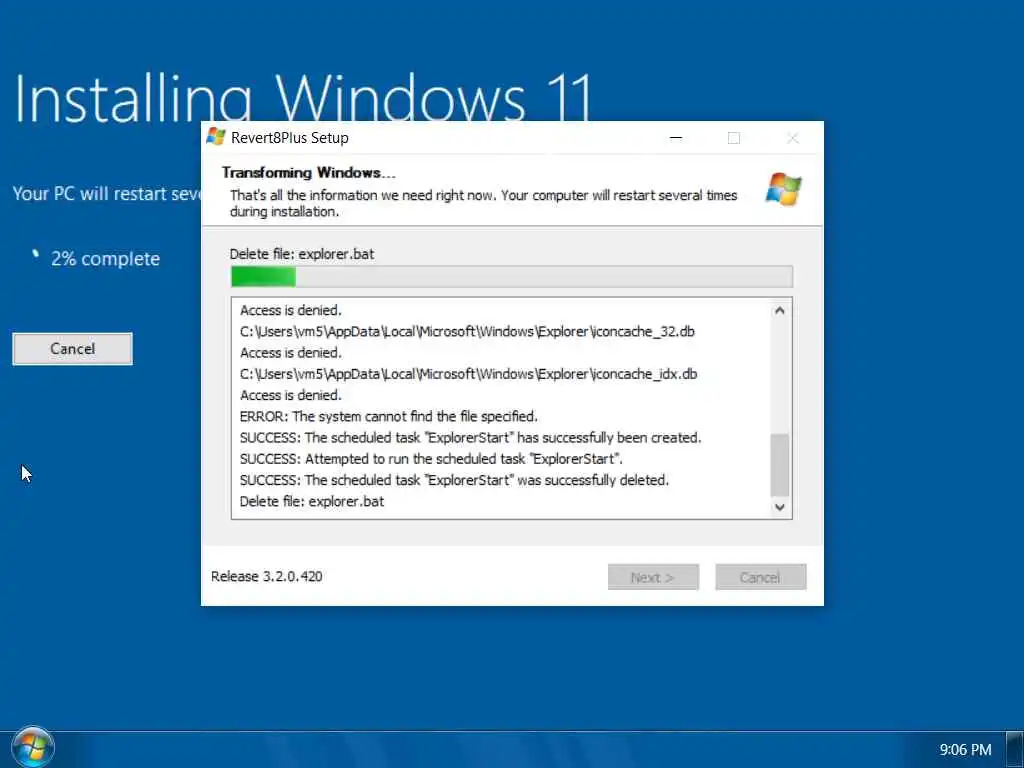Click the "Transforming Windows..." heading

point(308,172)
